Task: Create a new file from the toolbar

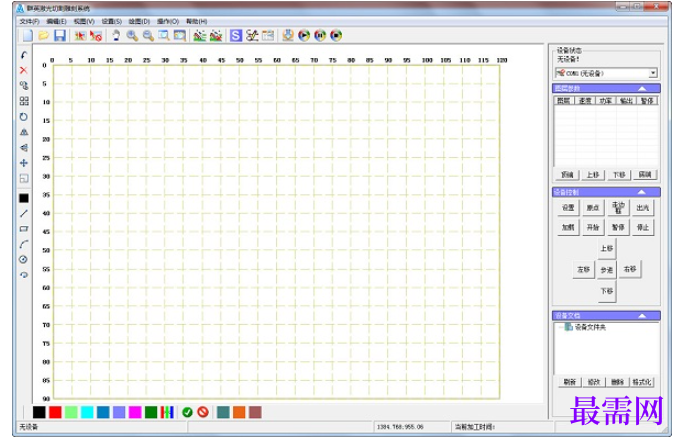Action: 28,36
